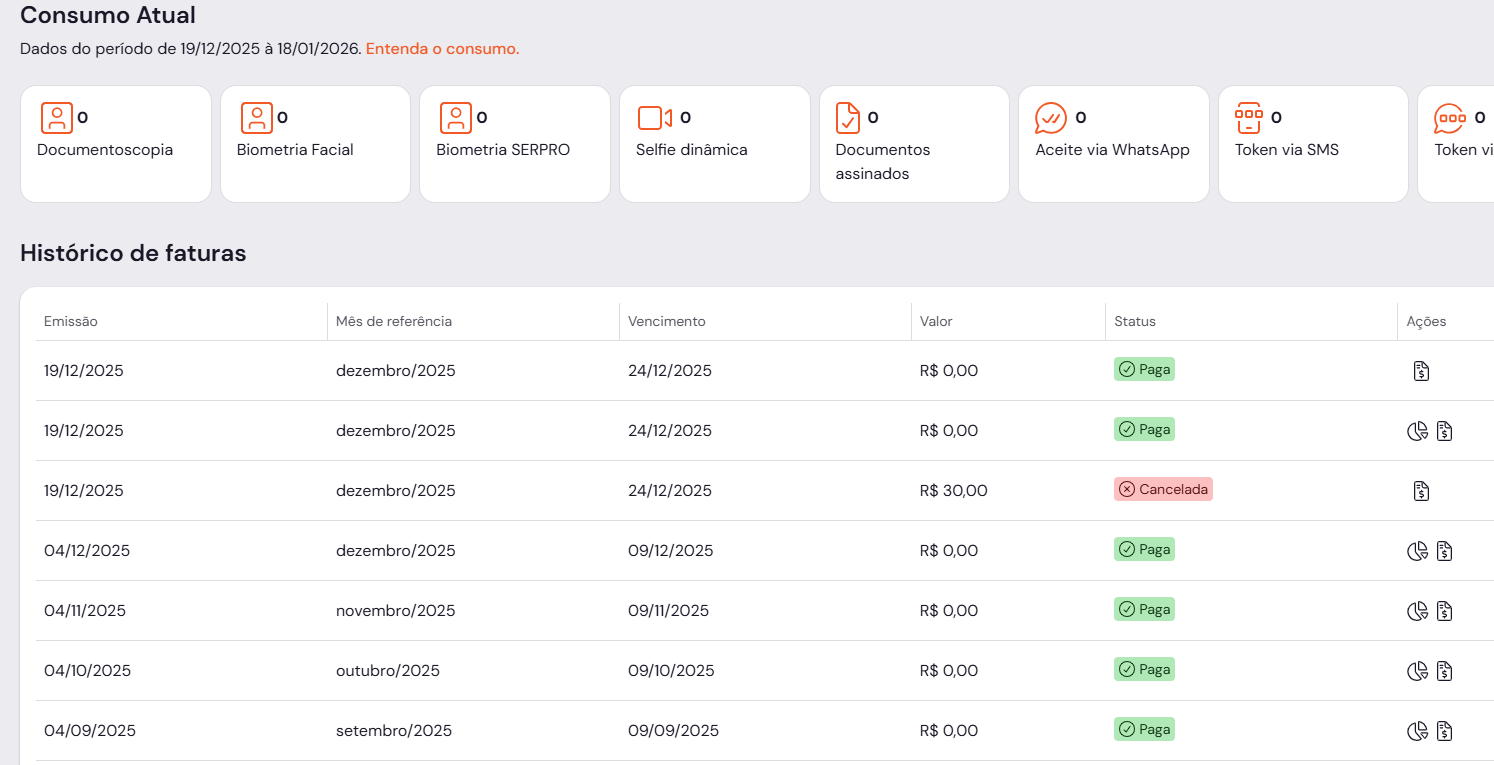Image resolution: width=1494 pixels, height=765 pixels.
Task: Click the Vencimento column header
Action: click(666, 322)
